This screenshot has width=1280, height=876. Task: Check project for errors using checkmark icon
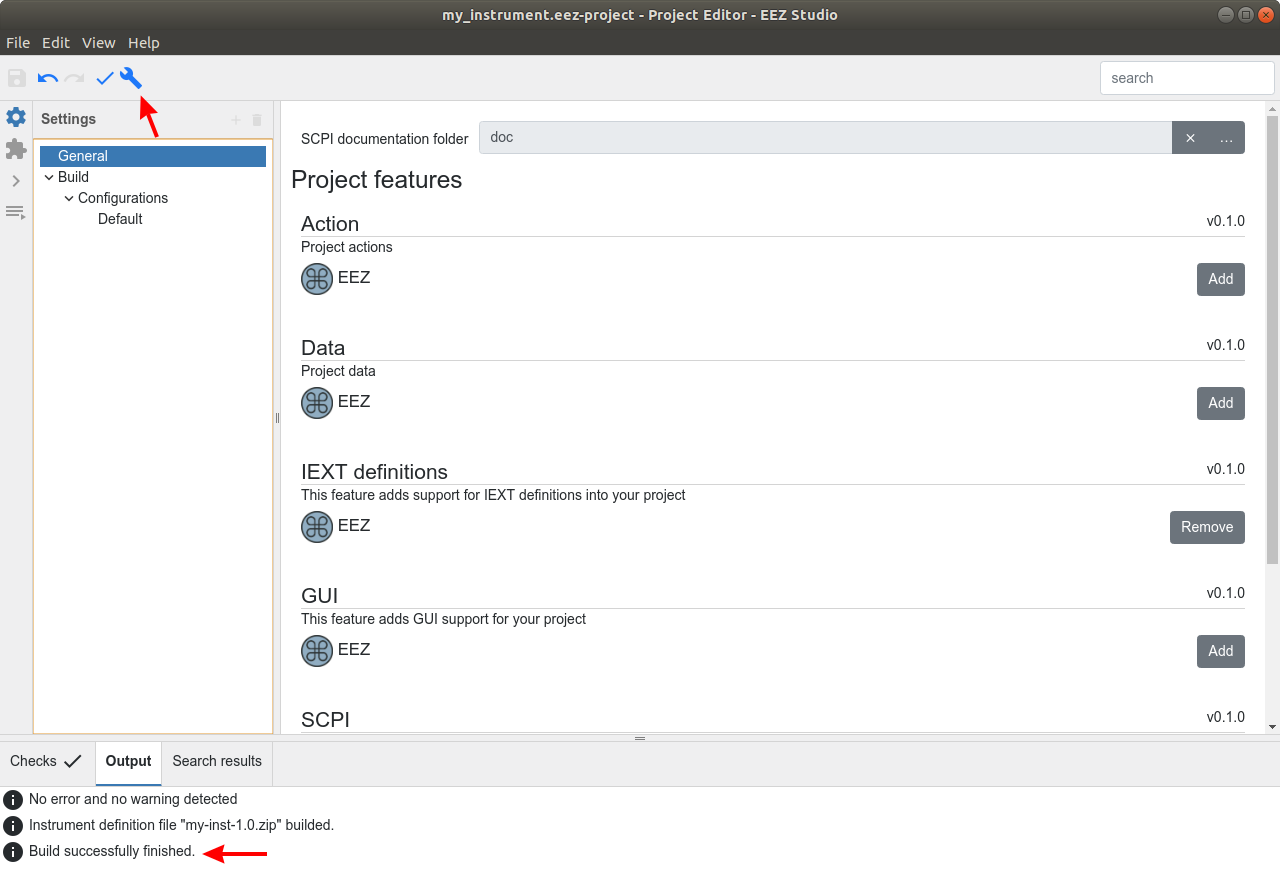[104, 78]
